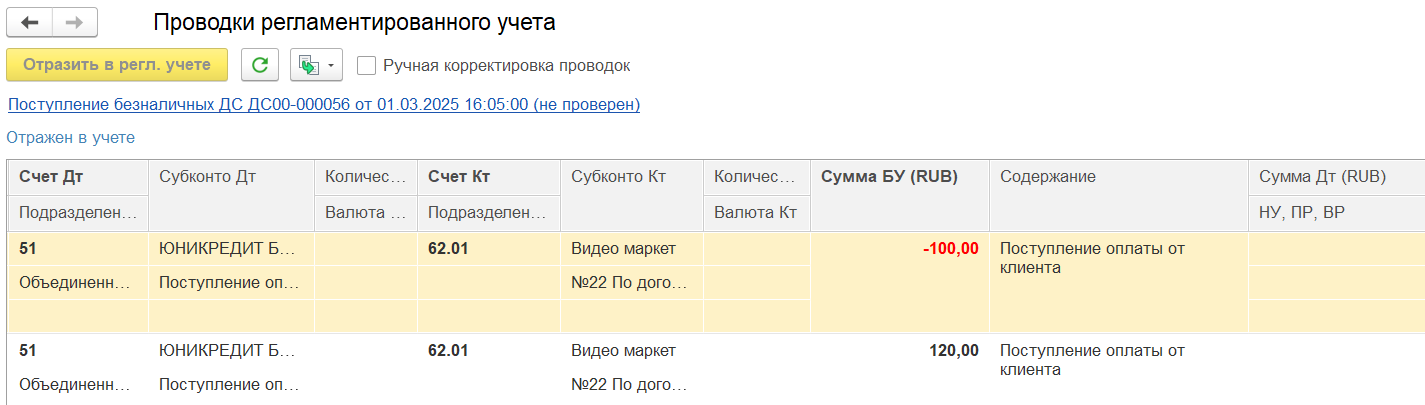
Task: Click Сумма БУ (RUB) column header
Action: [x=900, y=177]
